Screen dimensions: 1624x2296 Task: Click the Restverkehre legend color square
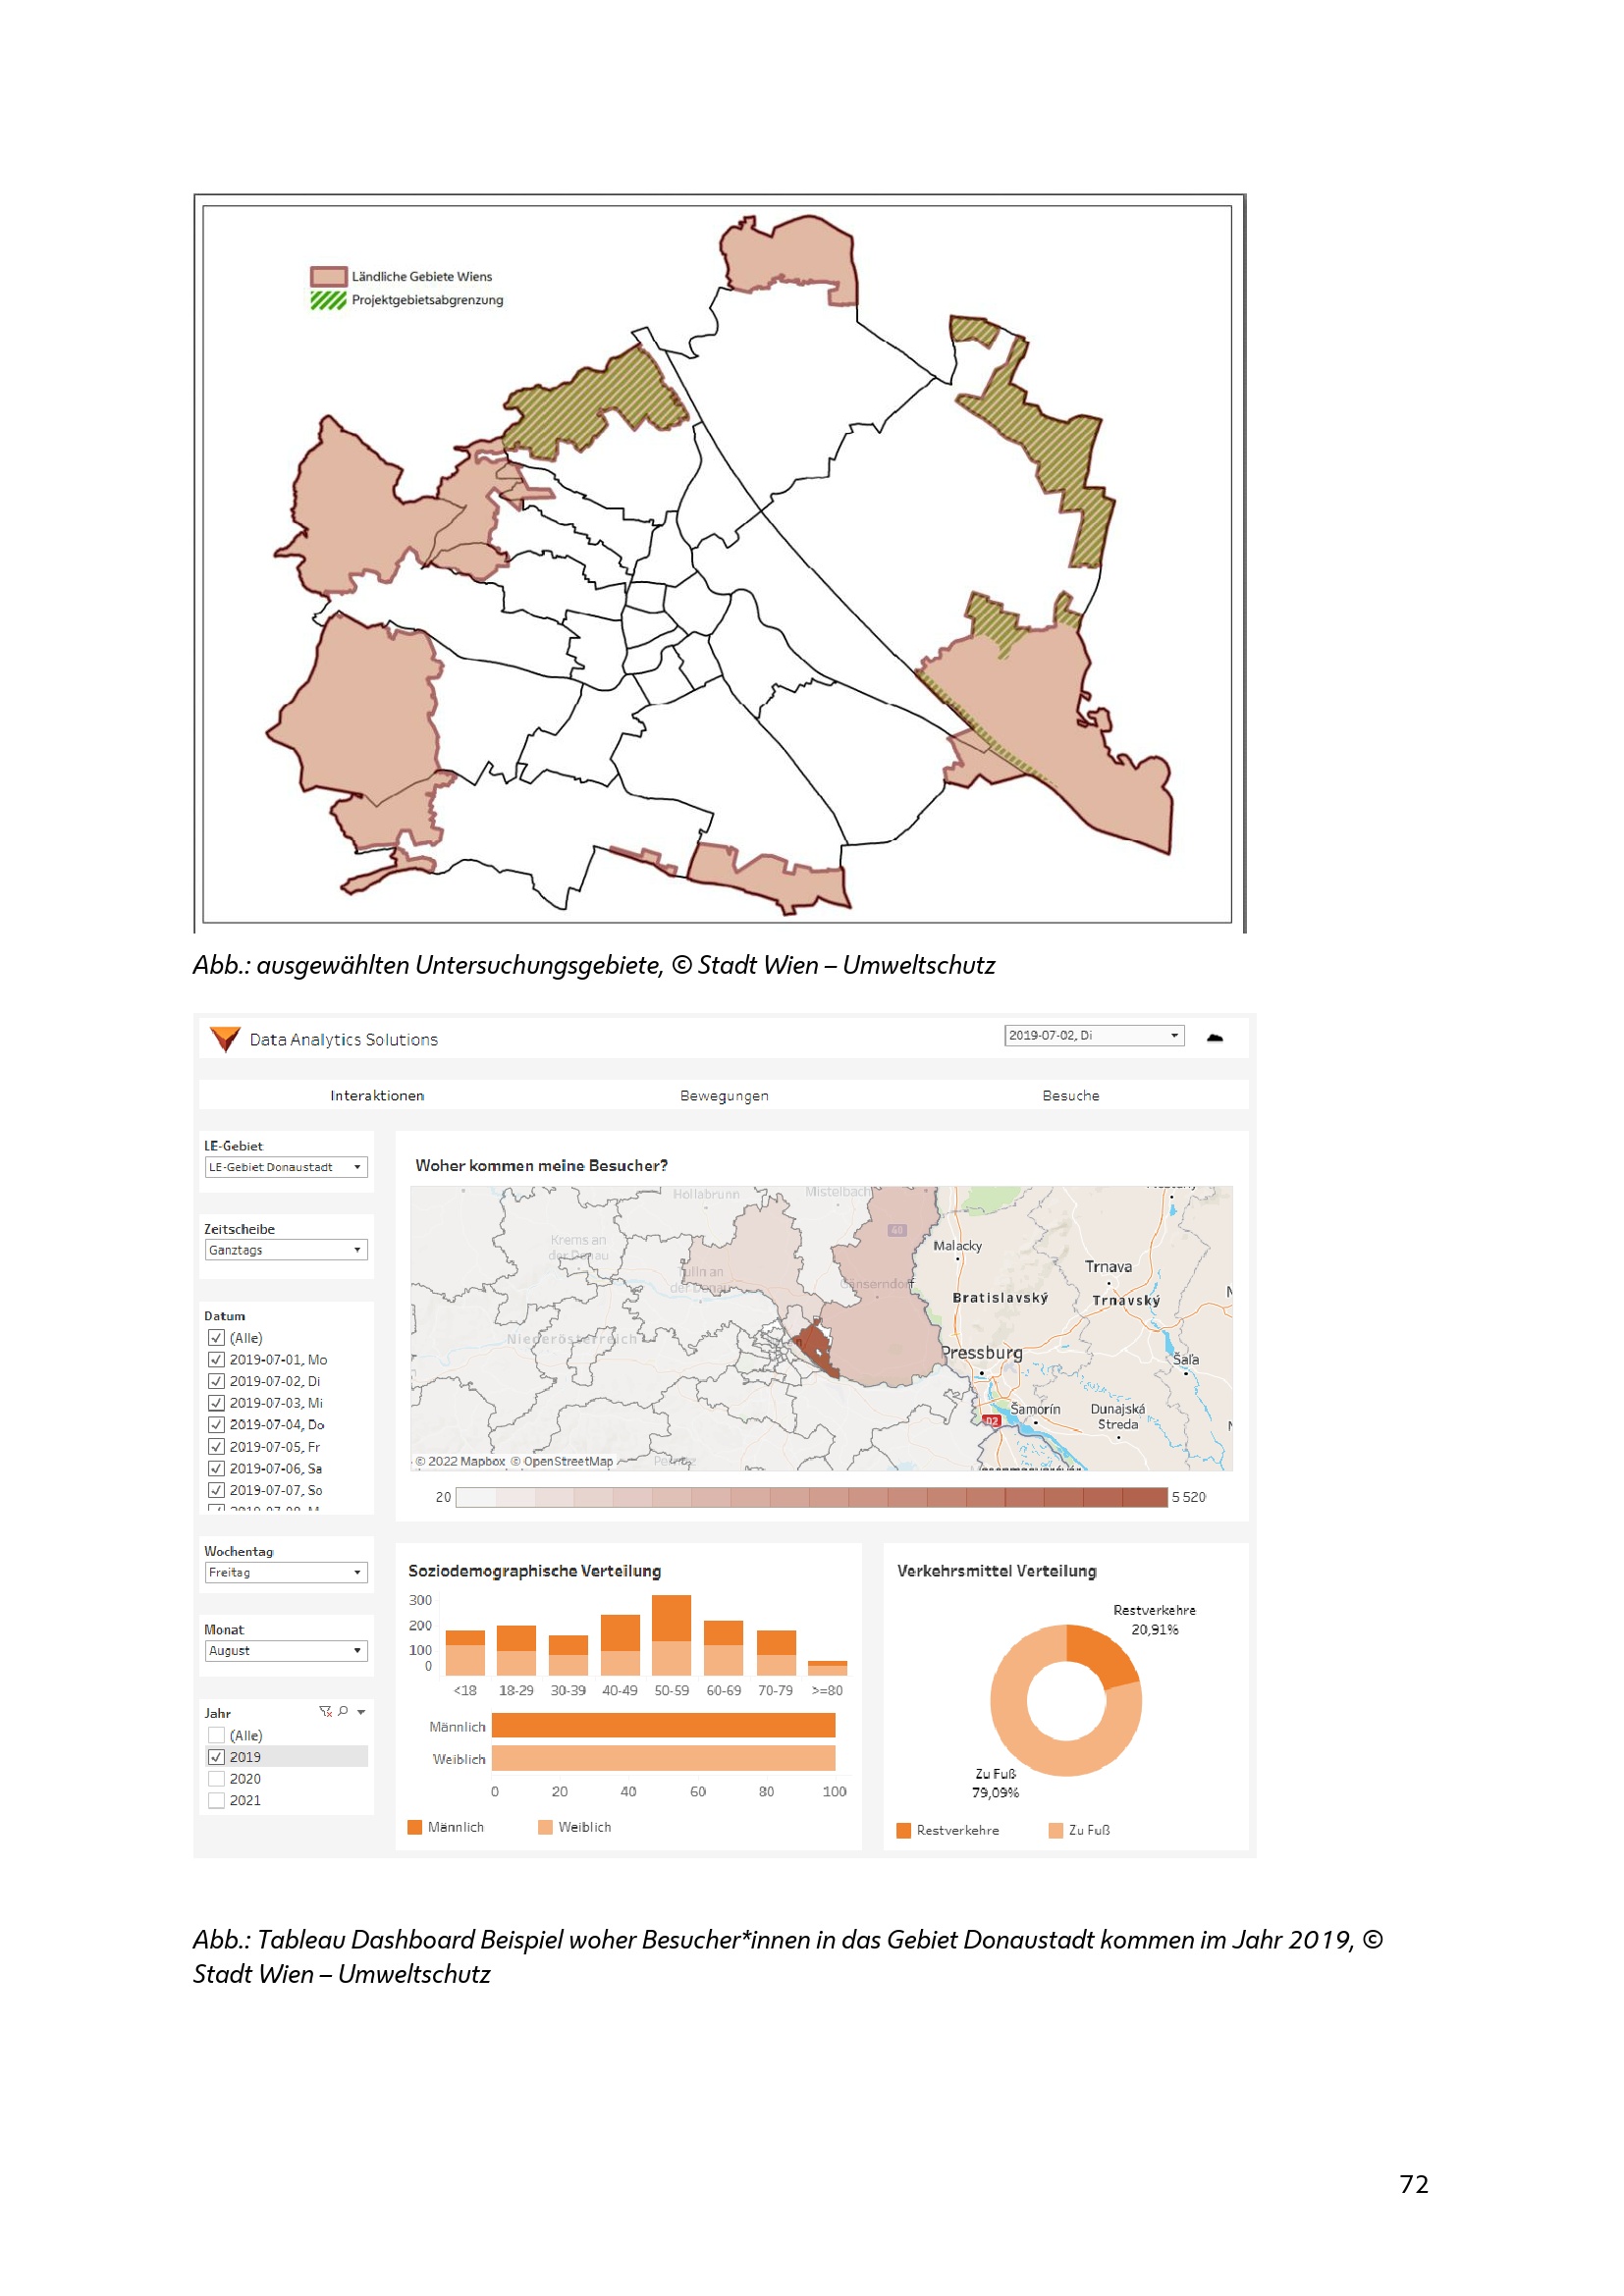point(904,1830)
